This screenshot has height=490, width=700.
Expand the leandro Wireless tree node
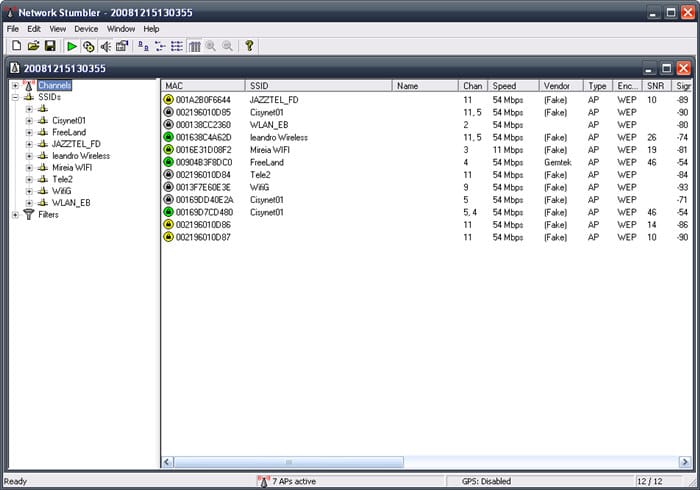tap(29, 156)
